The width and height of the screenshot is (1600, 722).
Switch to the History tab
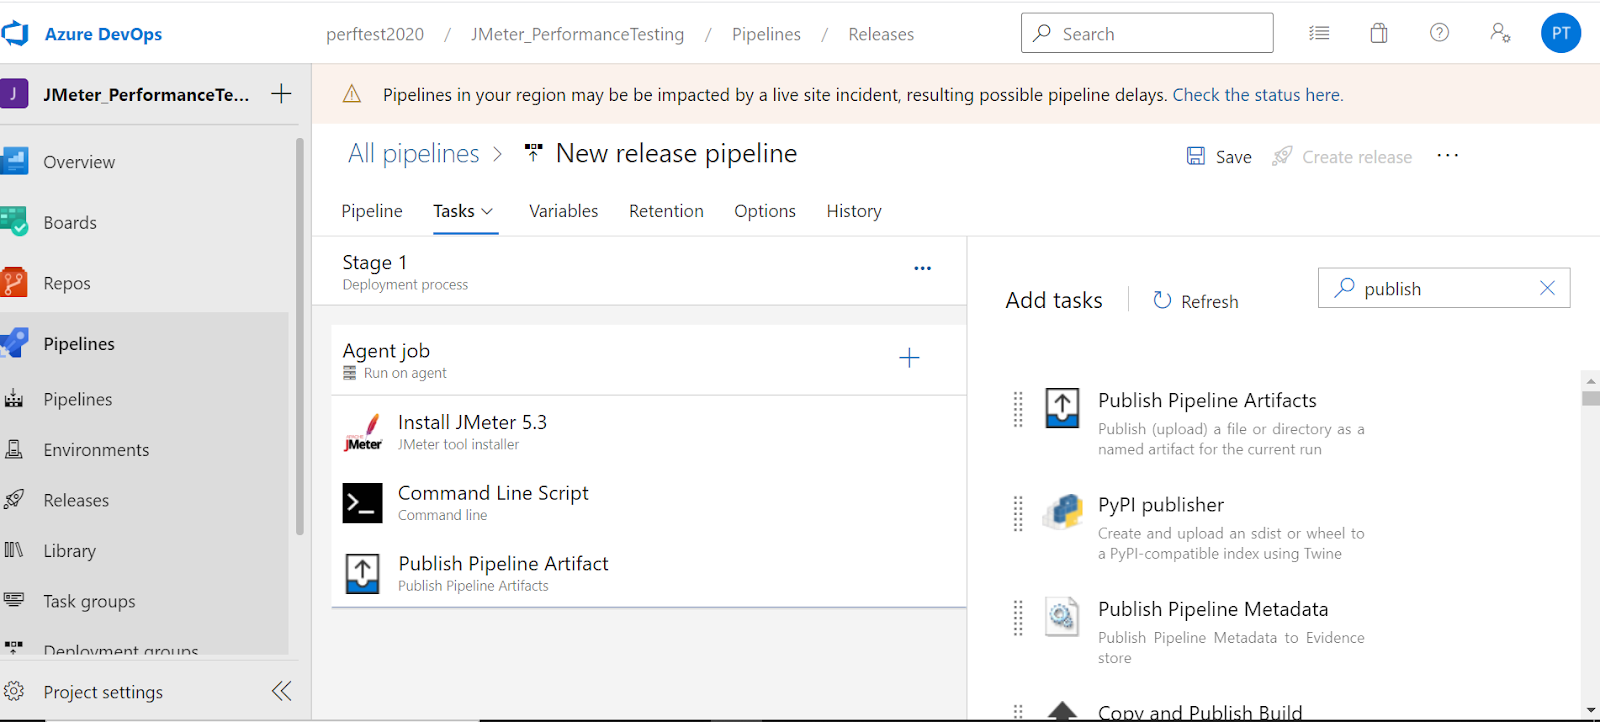point(854,211)
